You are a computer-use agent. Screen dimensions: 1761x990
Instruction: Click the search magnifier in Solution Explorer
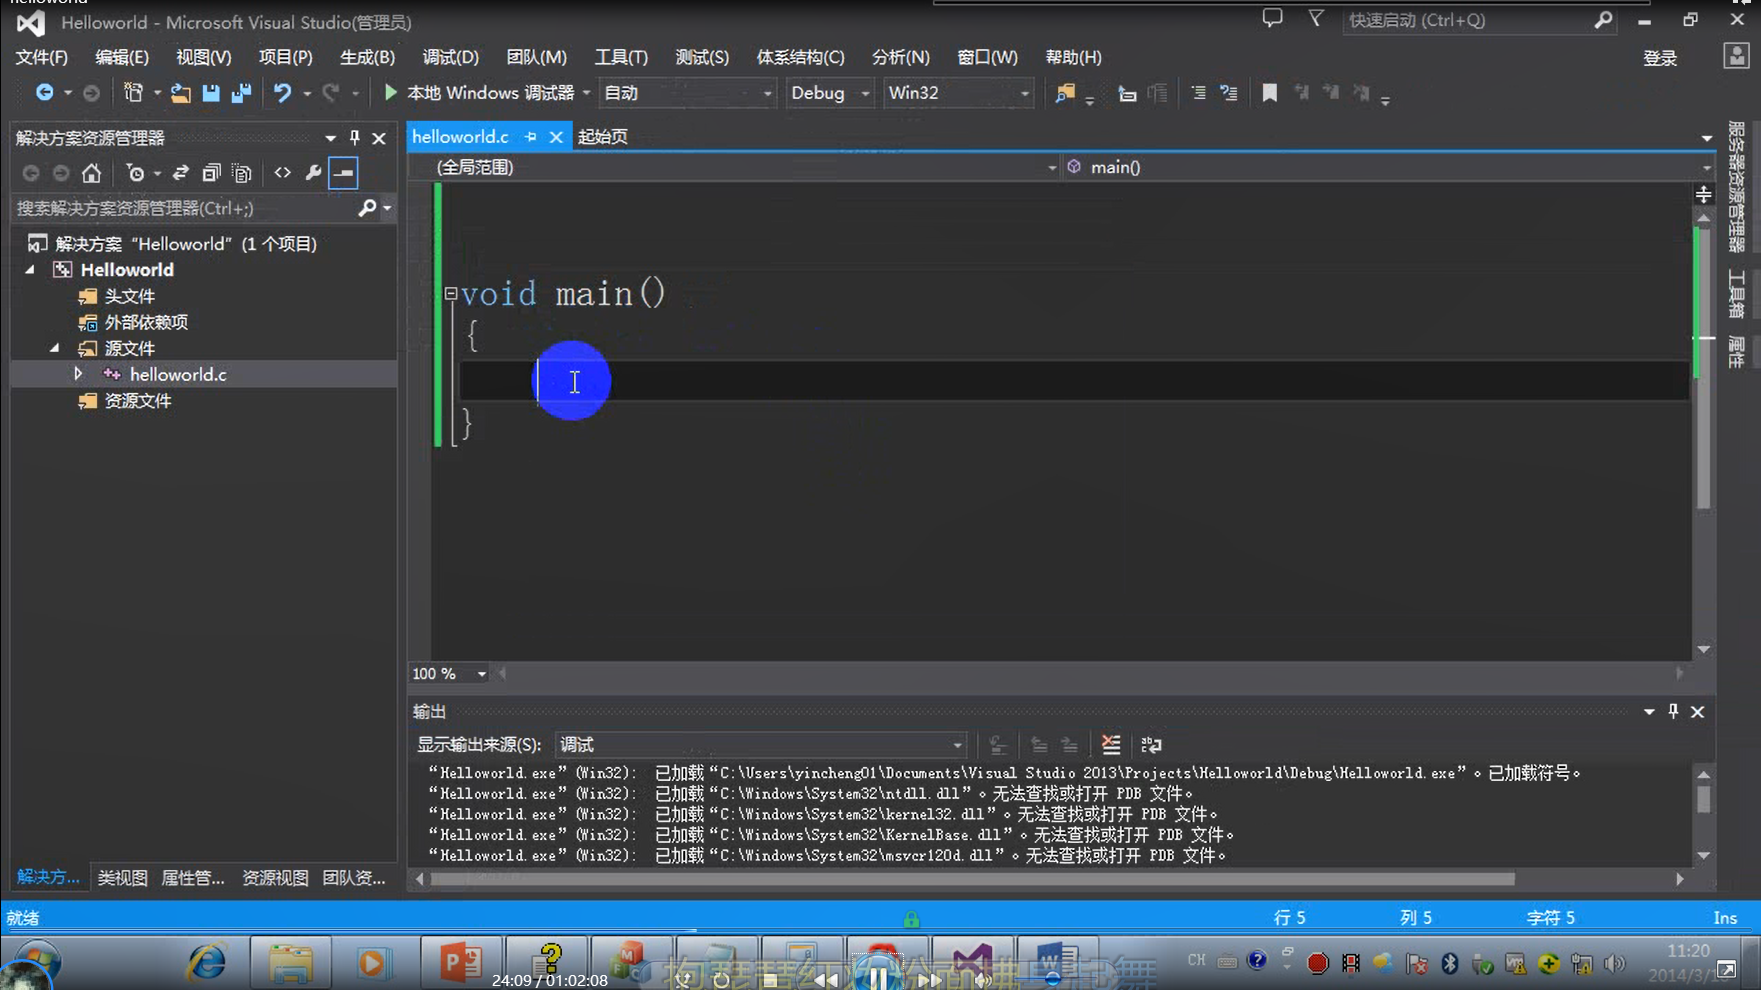(x=367, y=208)
